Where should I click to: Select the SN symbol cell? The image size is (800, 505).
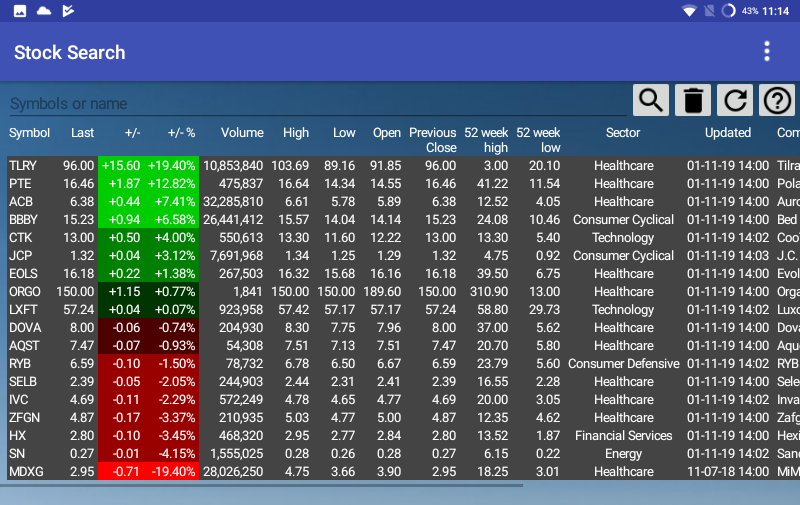[x=17, y=453]
